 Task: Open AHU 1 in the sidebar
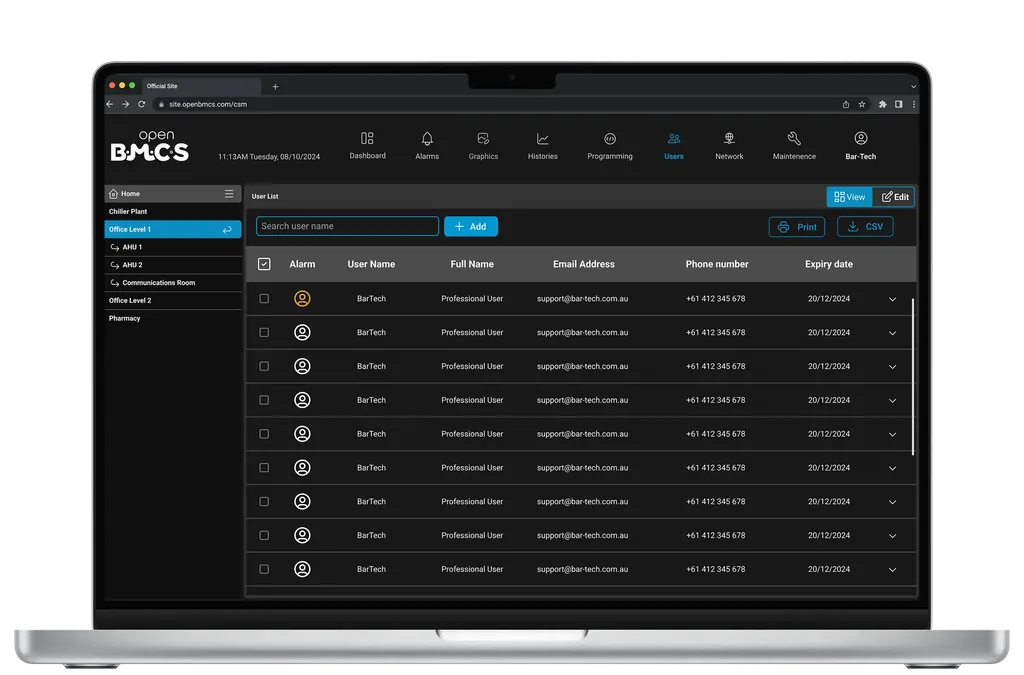click(x=132, y=247)
